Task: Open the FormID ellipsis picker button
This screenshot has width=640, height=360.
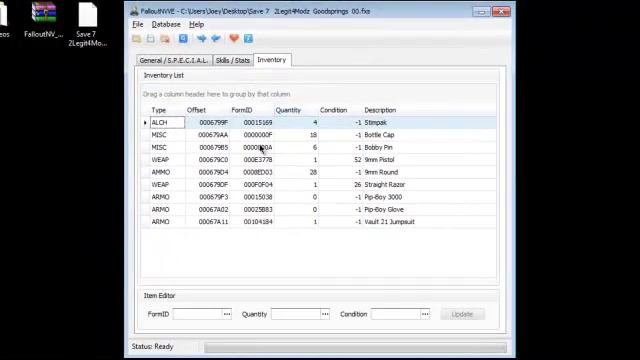Action: coord(227,314)
